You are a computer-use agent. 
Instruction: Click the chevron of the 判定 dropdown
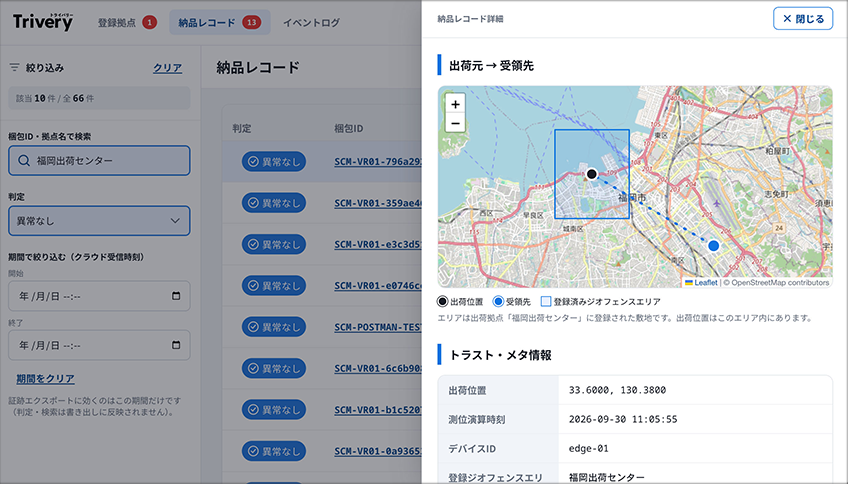[x=175, y=221]
